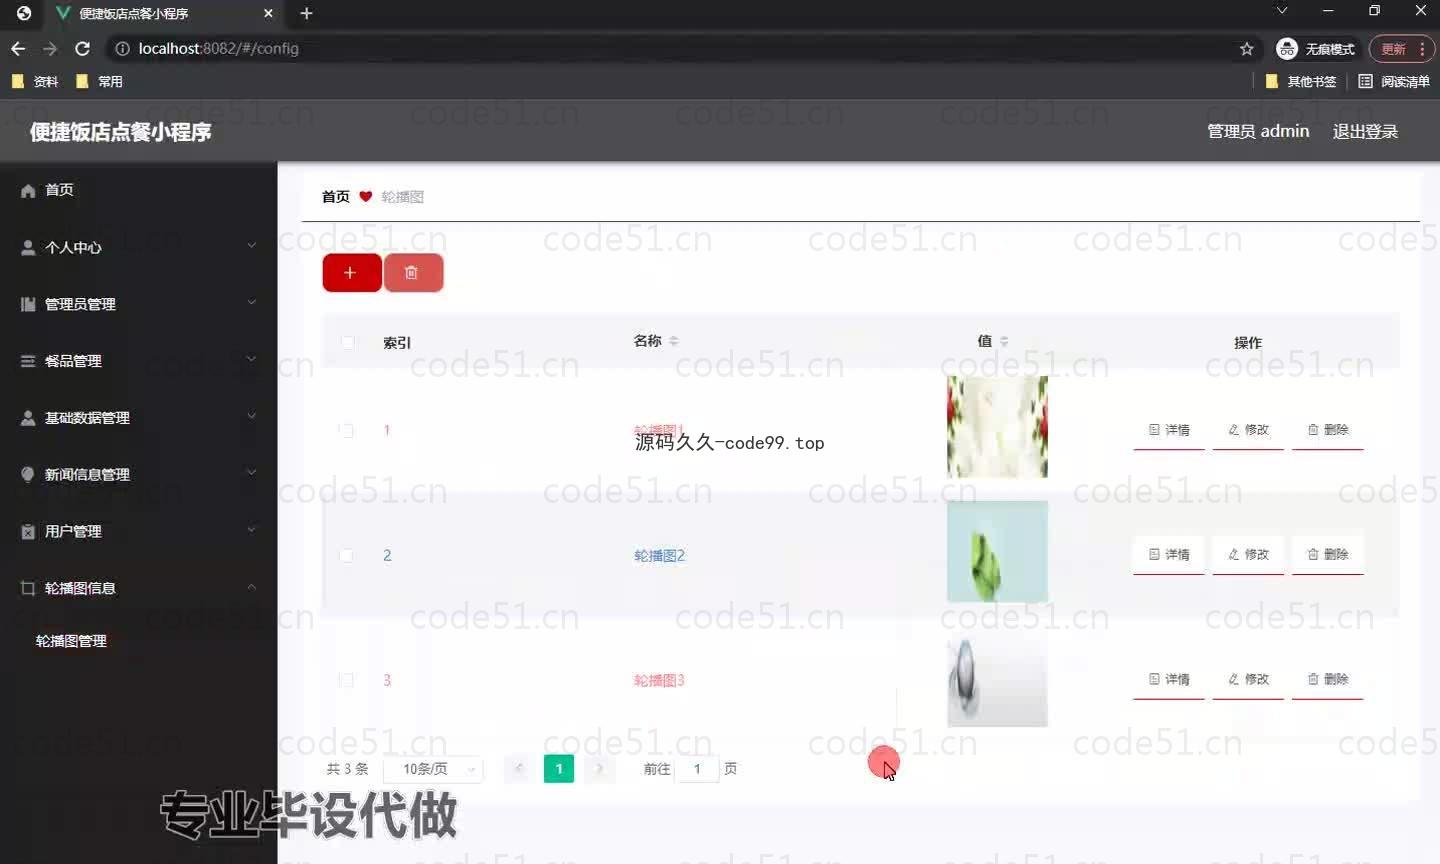Expand 用户管理 sidebar menu
1440x864 pixels.
click(138, 532)
